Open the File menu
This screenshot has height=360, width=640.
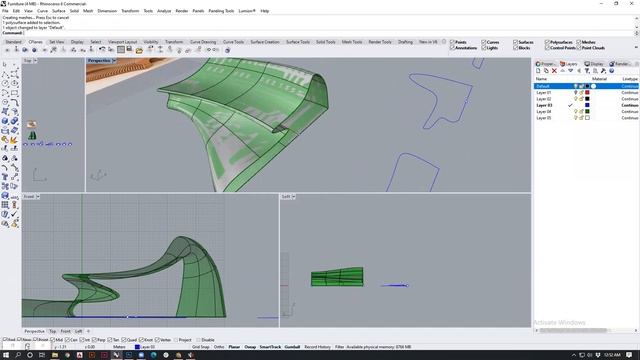5,11
